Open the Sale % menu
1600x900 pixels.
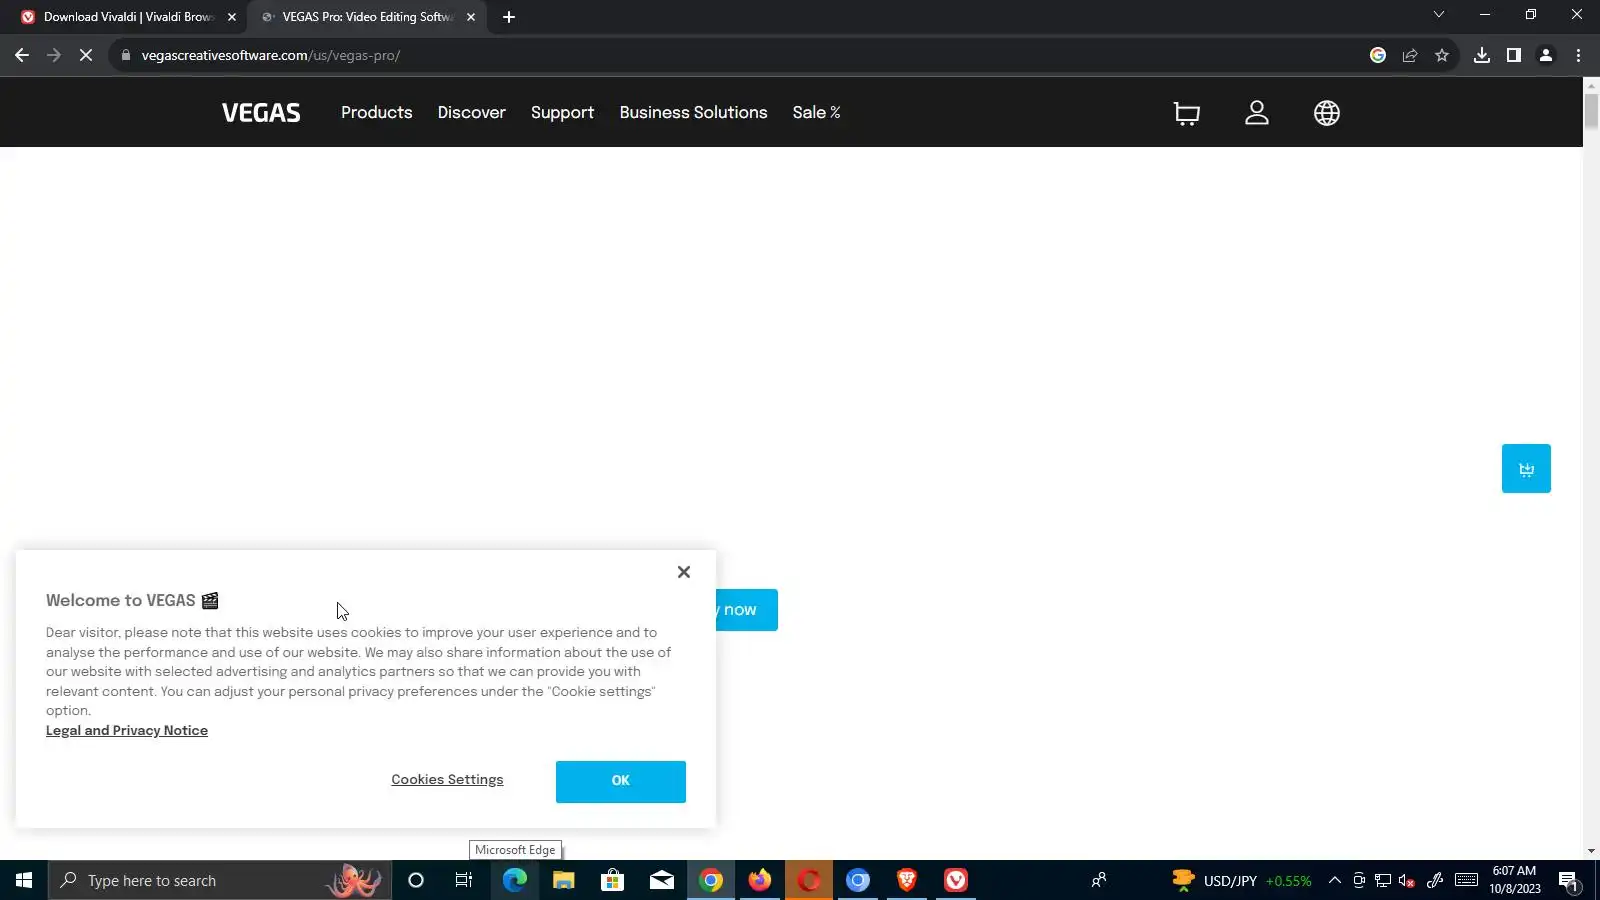(x=816, y=112)
